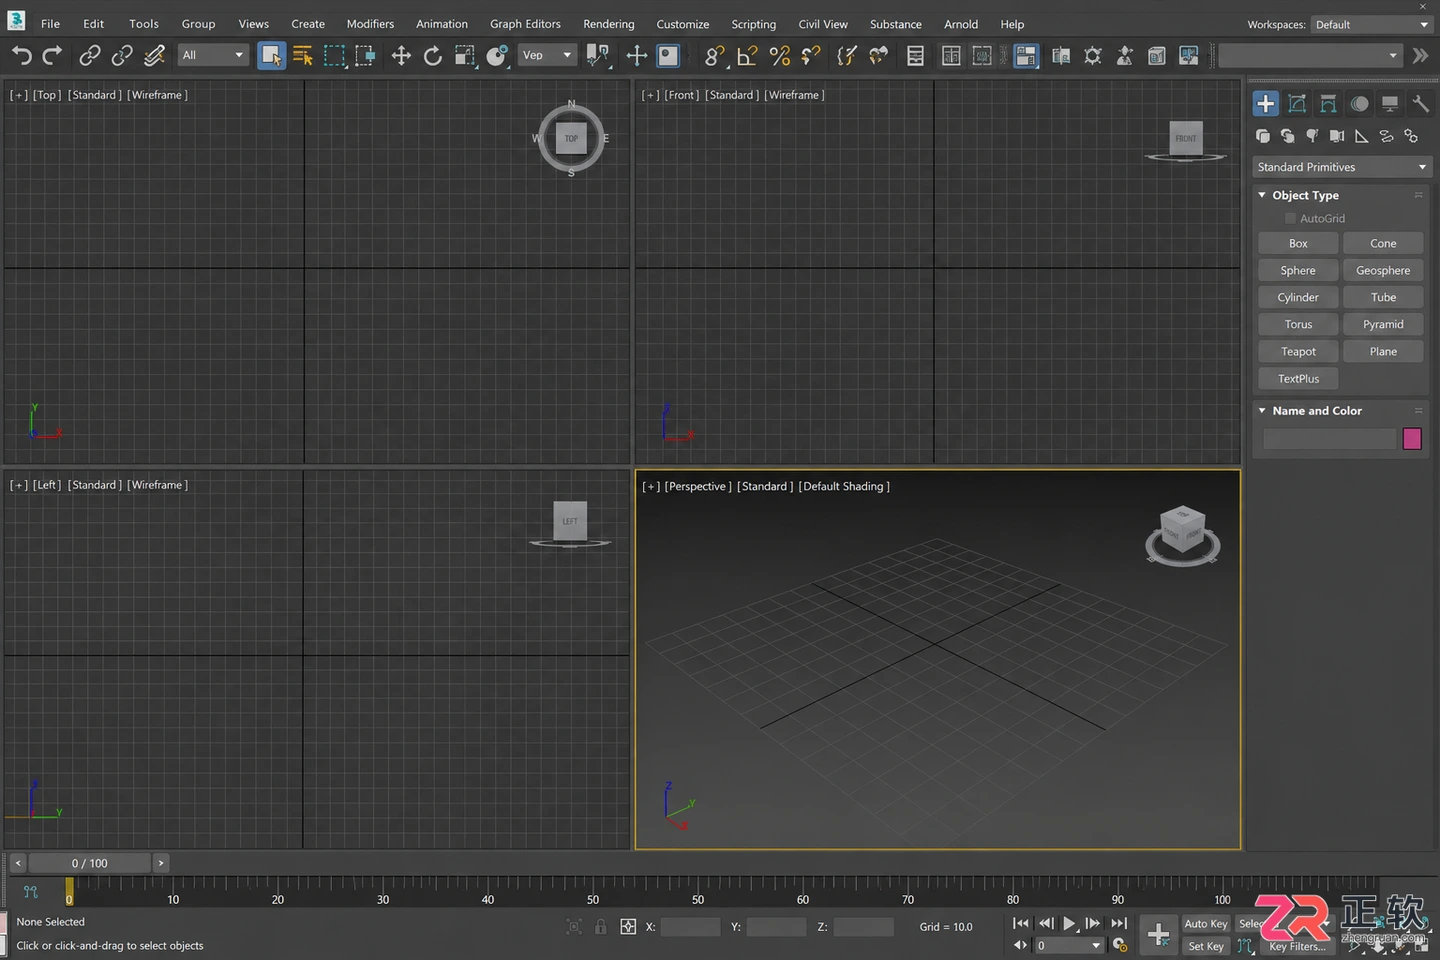Viewport: 1440px width, 960px height.
Task: Click the Pyramid primitive button
Action: (1383, 324)
